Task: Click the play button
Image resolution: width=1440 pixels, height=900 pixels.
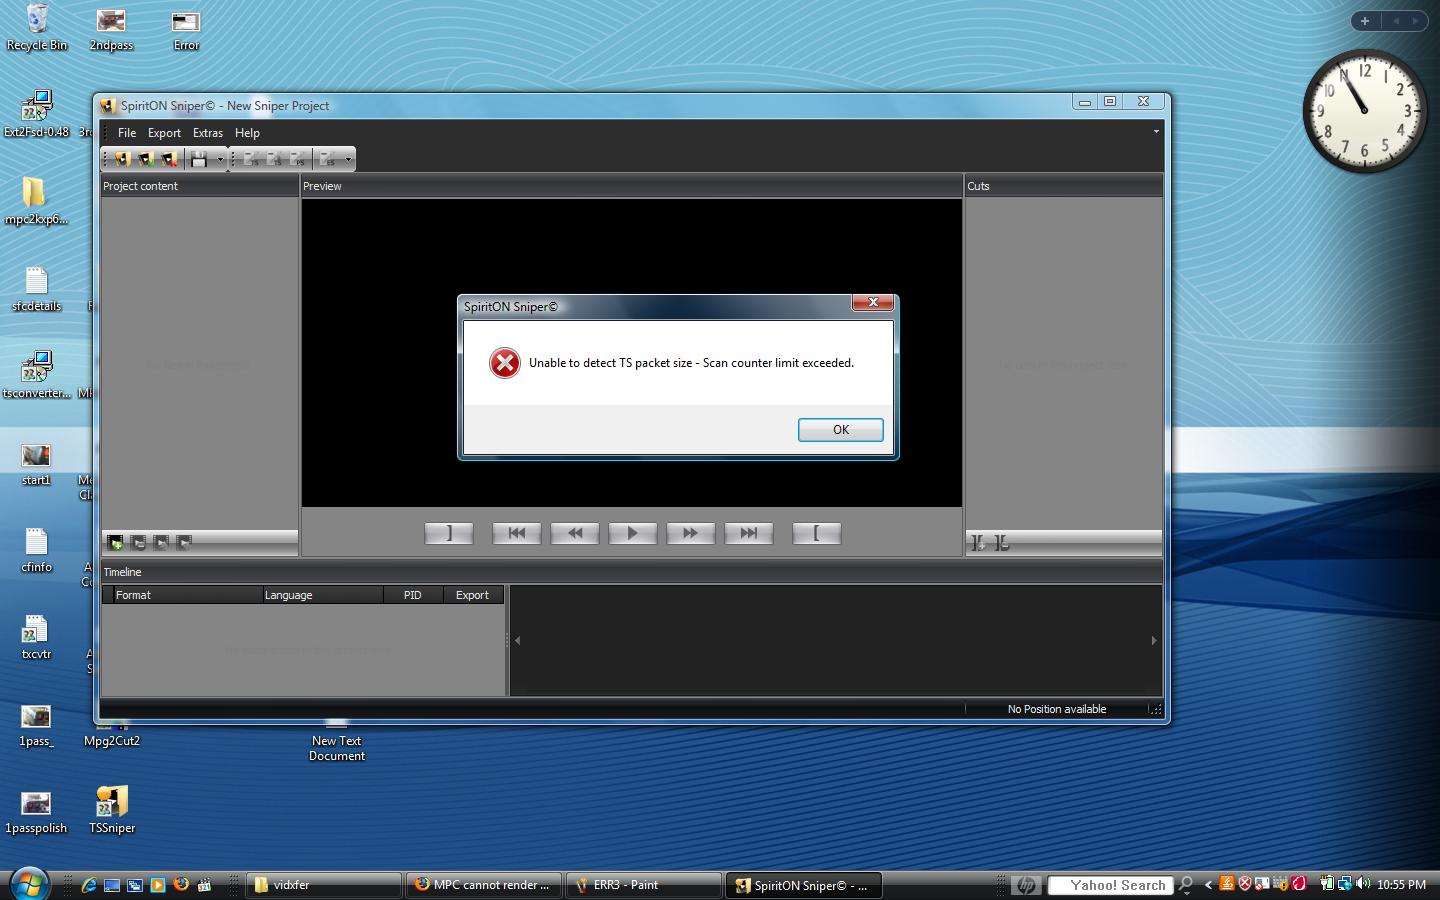Action: [633, 534]
